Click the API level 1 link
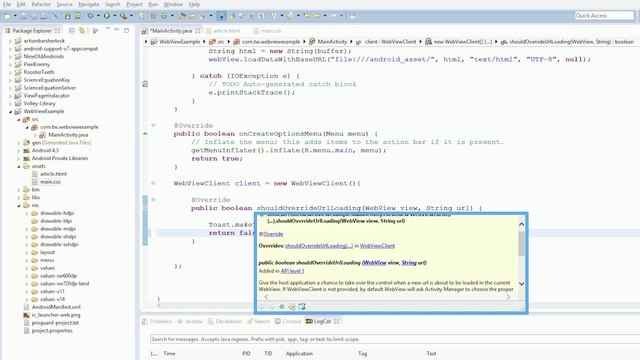The height and width of the screenshot is (360, 640). click(292, 271)
